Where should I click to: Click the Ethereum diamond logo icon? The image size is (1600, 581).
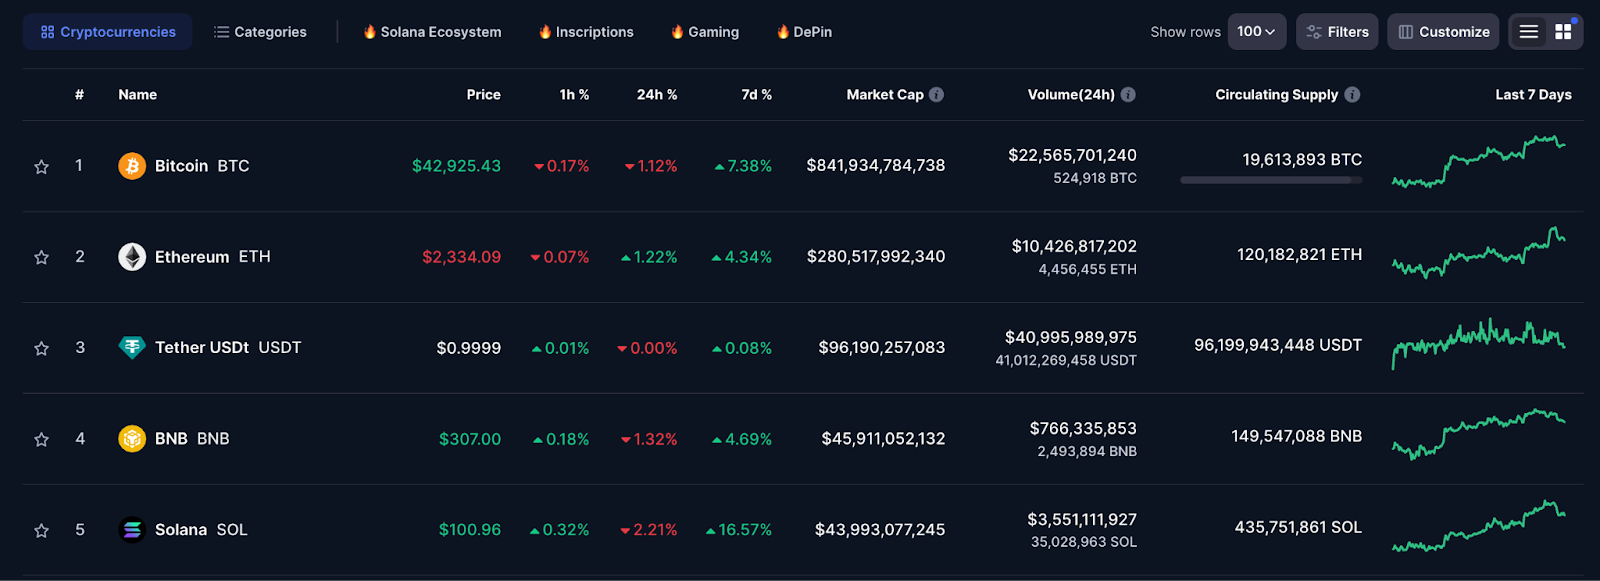132,257
